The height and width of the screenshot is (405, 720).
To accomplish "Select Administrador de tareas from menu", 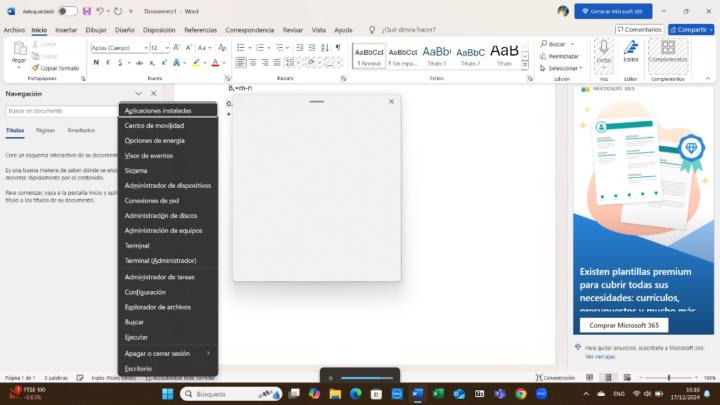I will (x=159, y=276).
